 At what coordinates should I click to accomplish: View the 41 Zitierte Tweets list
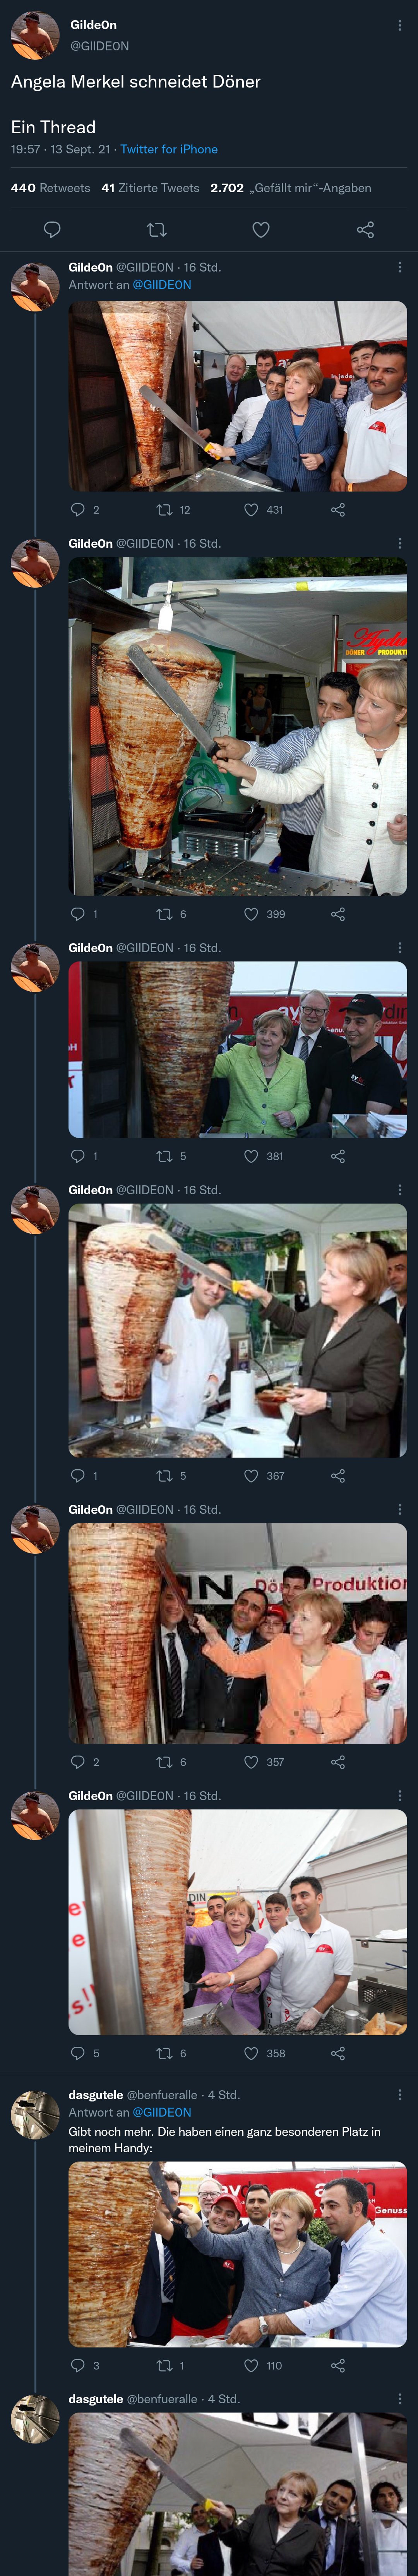point(150,188)
